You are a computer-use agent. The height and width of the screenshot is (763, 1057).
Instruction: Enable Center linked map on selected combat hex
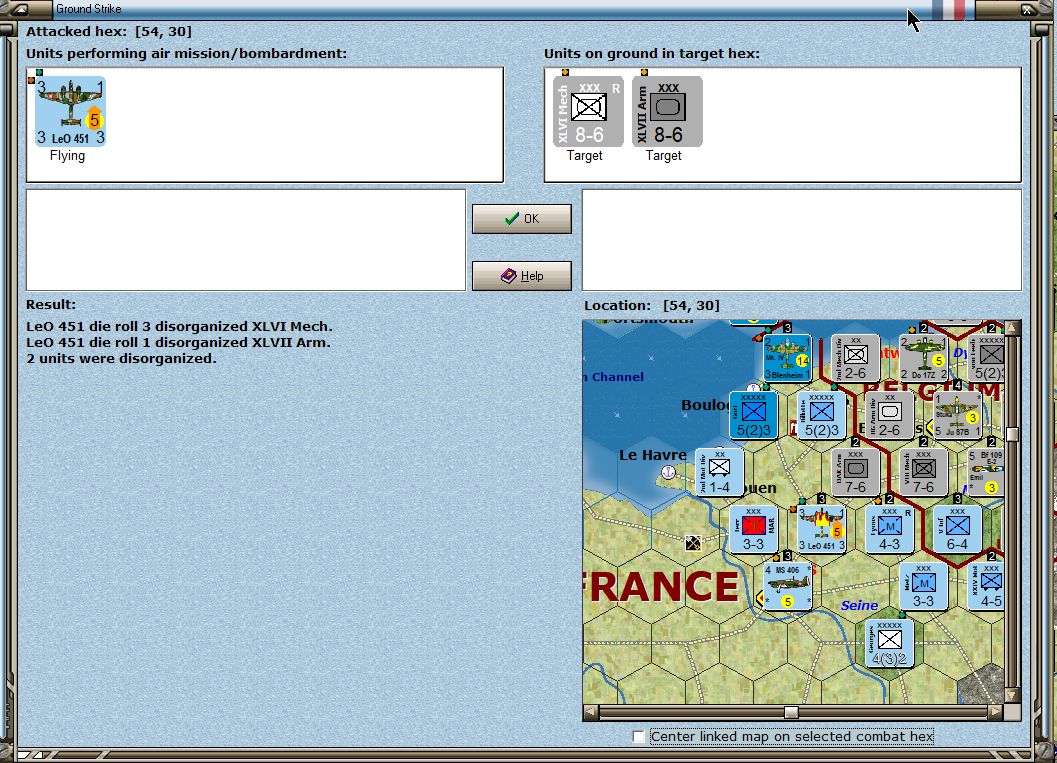tap(637, 736)
